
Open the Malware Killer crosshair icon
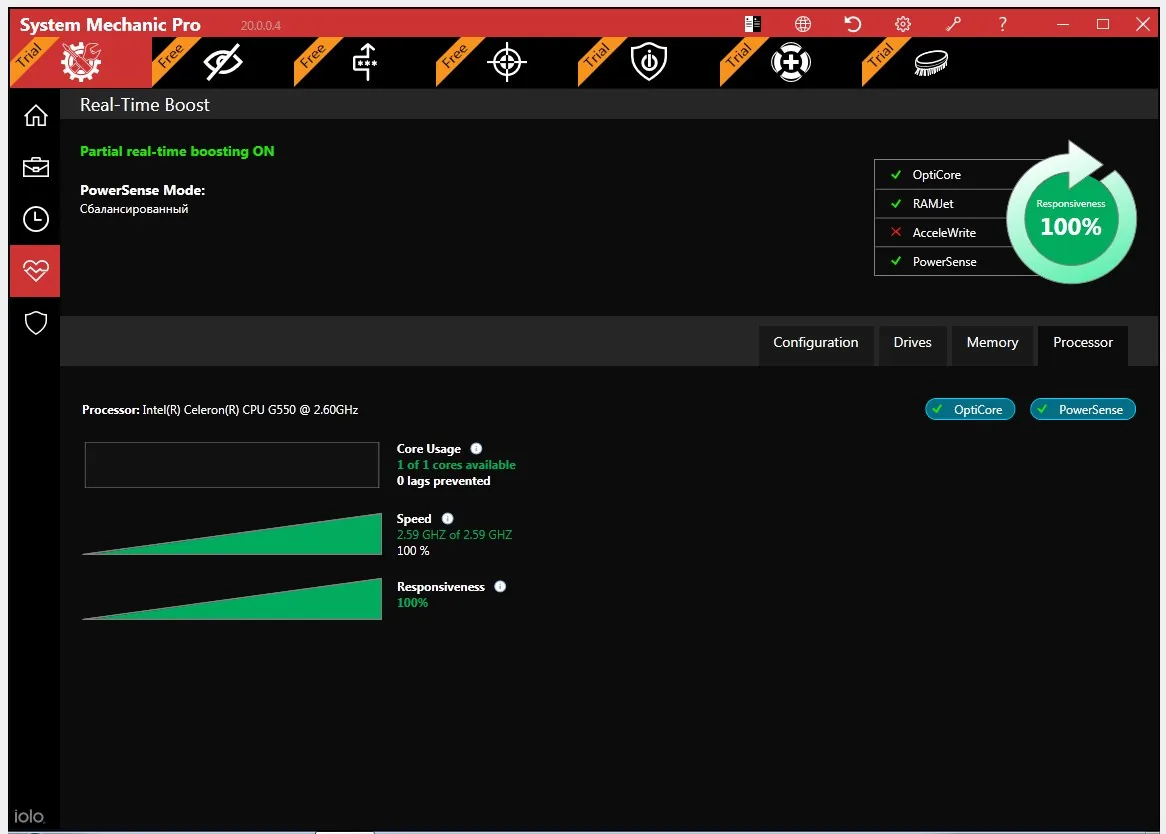506,62
